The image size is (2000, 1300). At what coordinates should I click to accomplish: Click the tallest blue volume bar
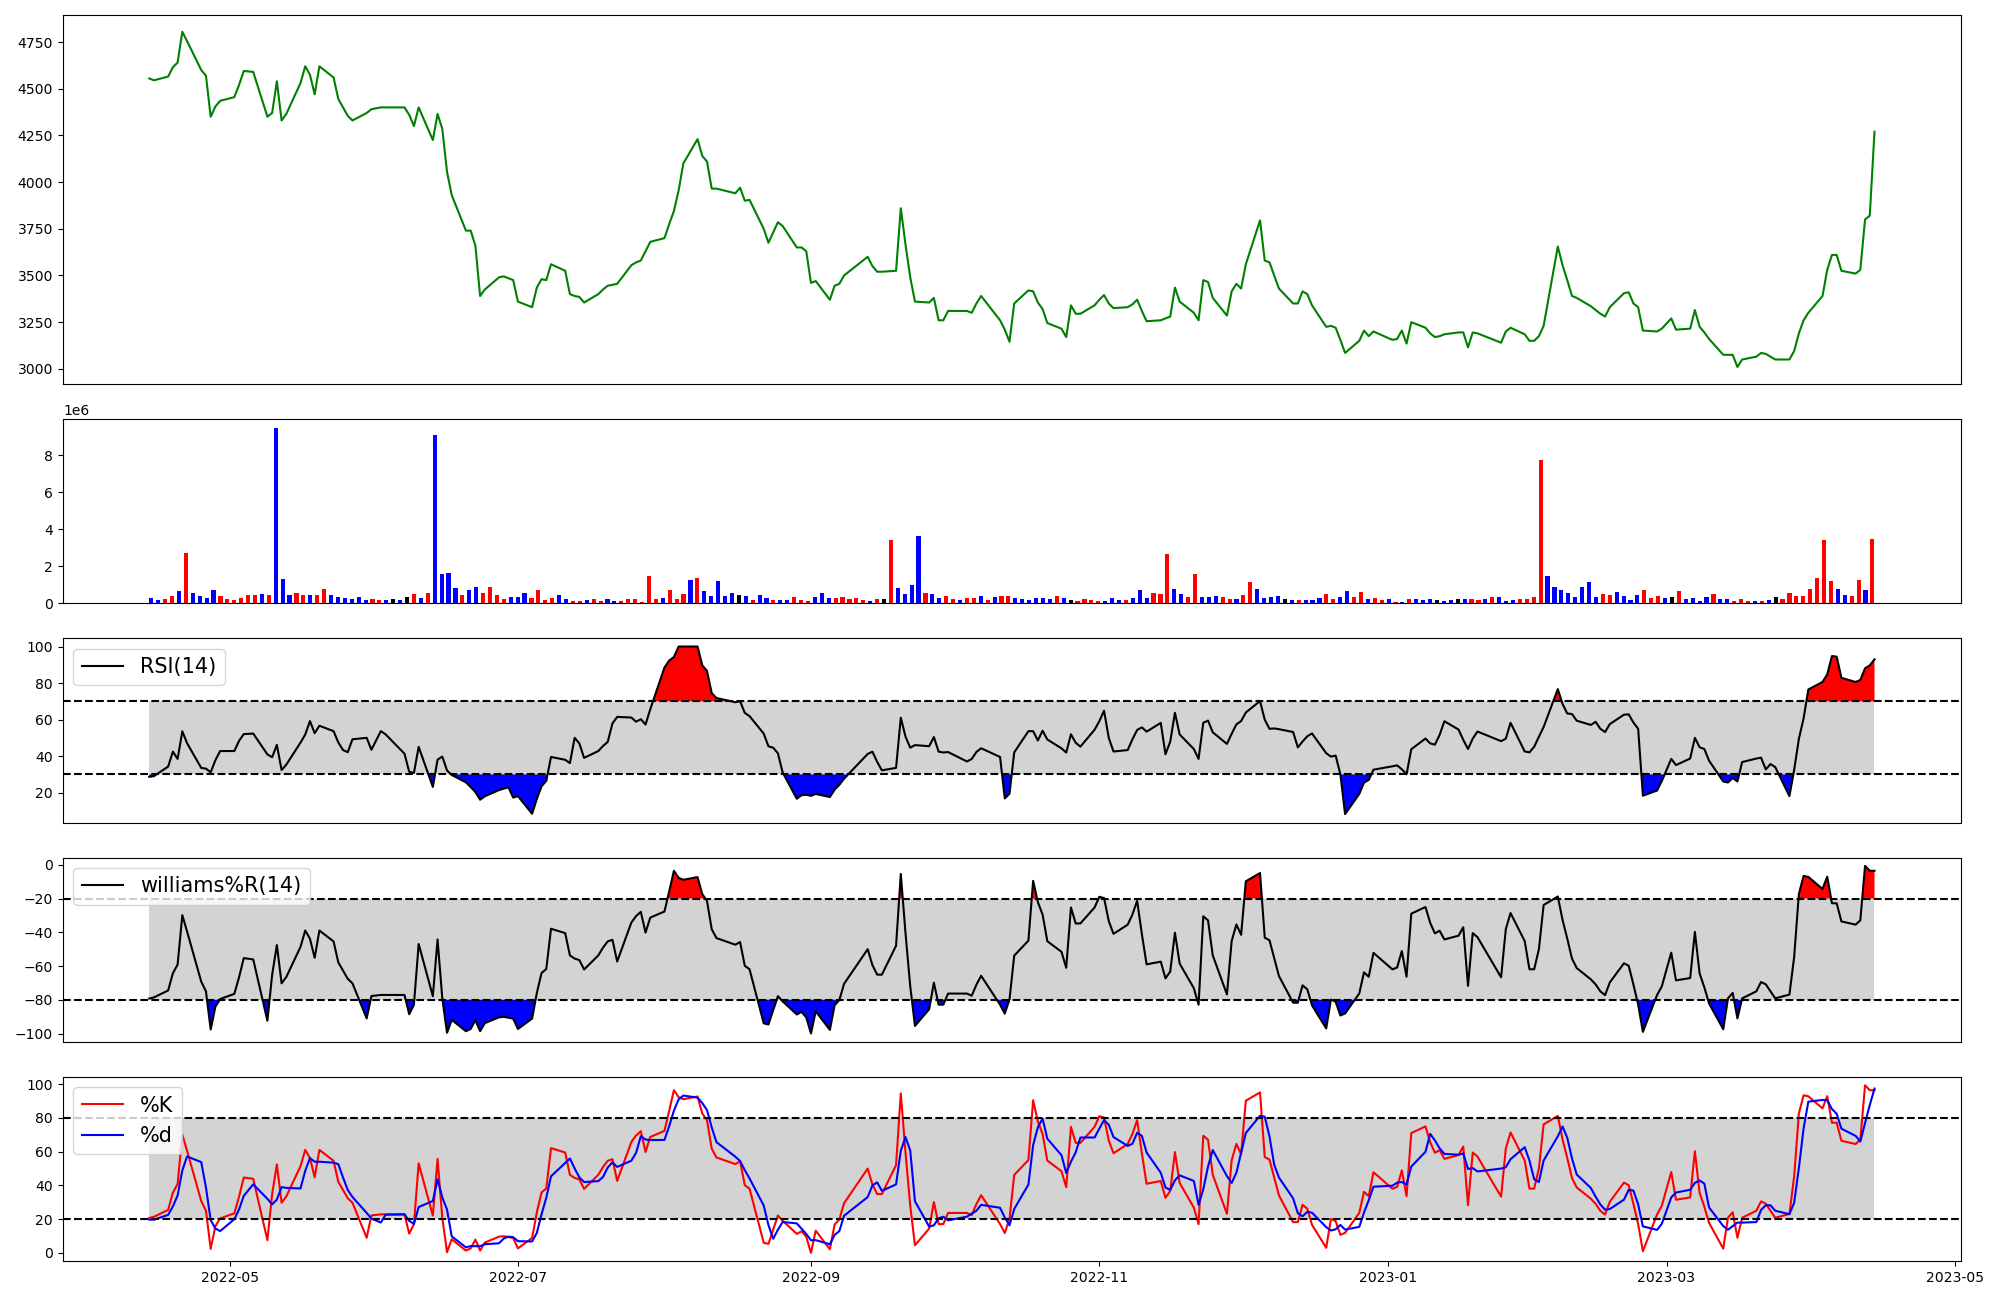(276, 515)
